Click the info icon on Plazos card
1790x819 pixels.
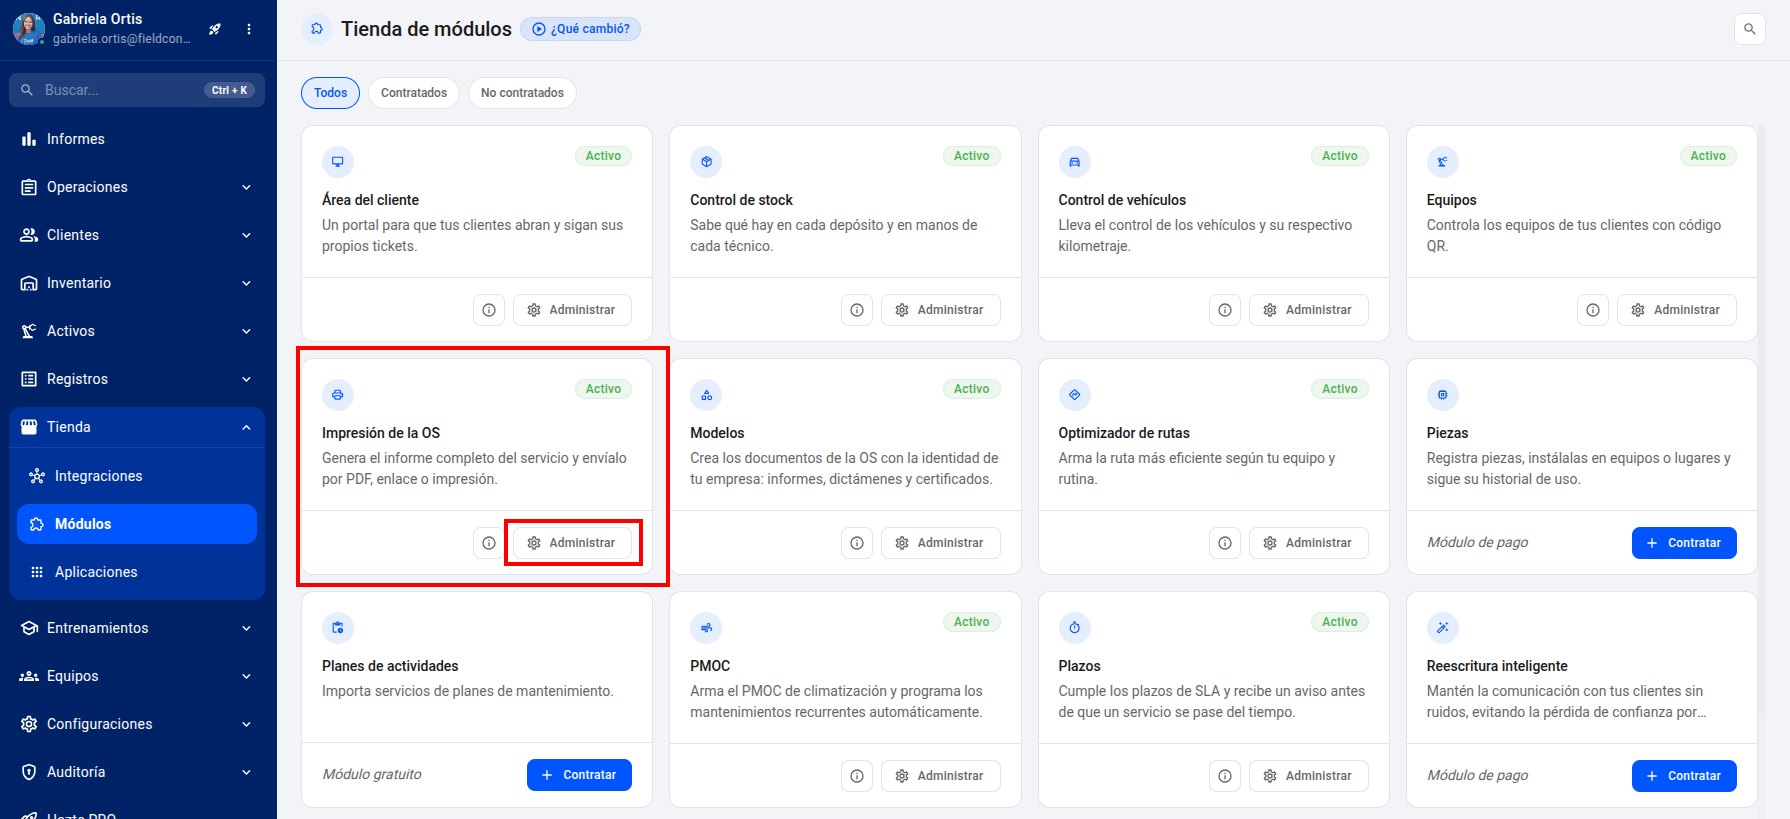point(1225,776)
